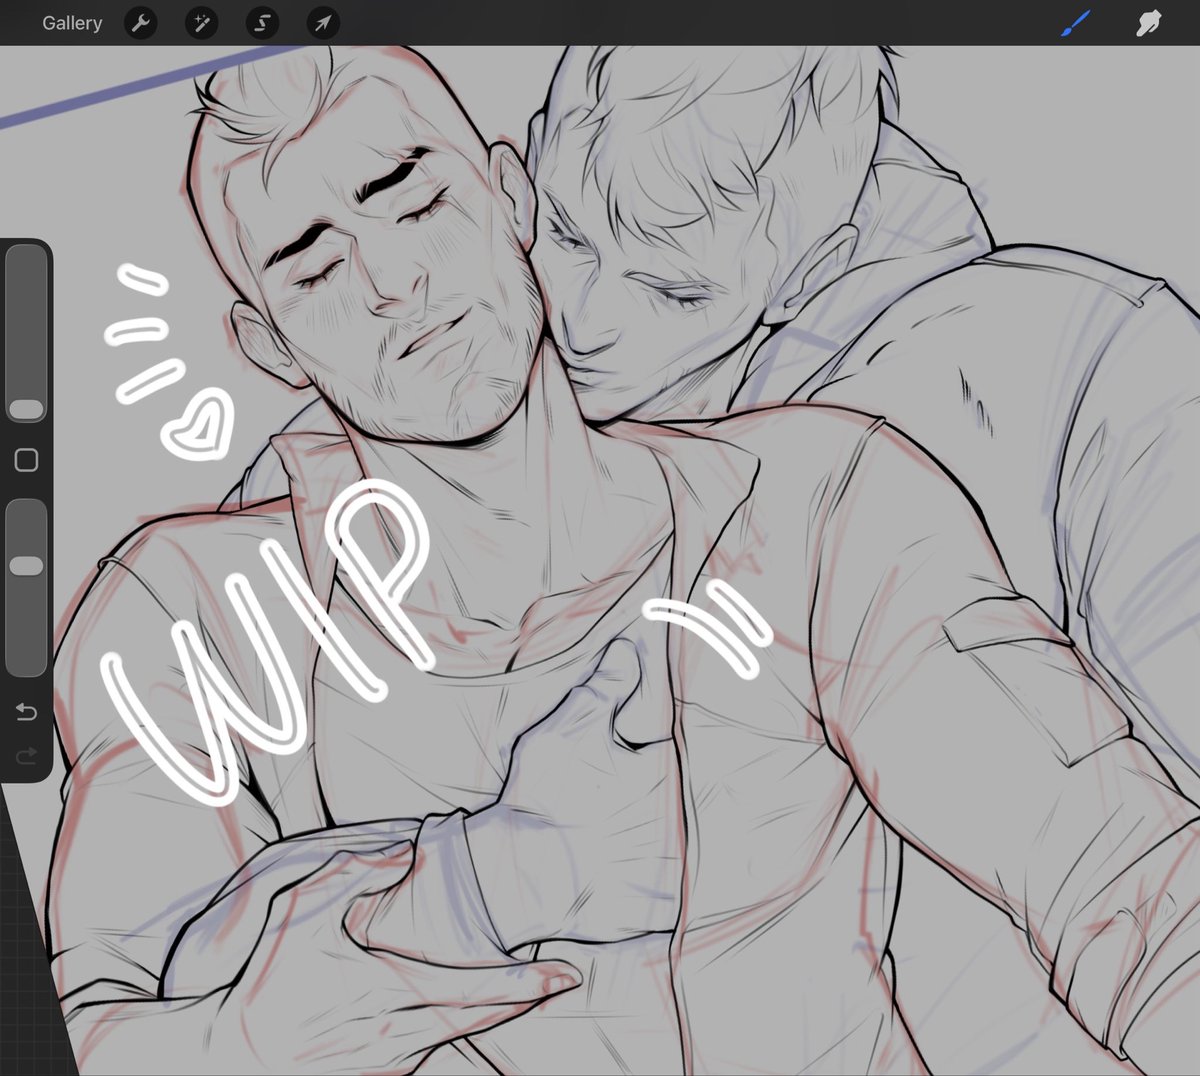Activate the Transform arrow tool

click(322, 23)
